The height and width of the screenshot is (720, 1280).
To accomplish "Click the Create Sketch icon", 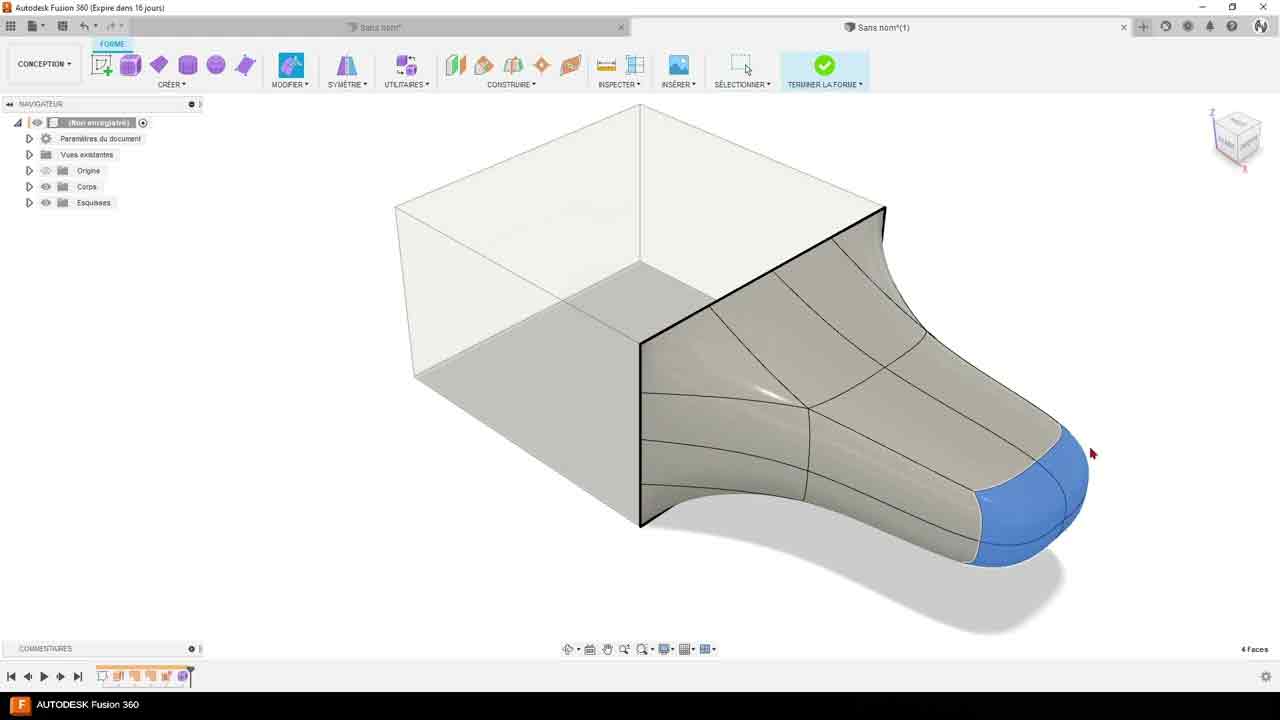I will pos(102,65).
